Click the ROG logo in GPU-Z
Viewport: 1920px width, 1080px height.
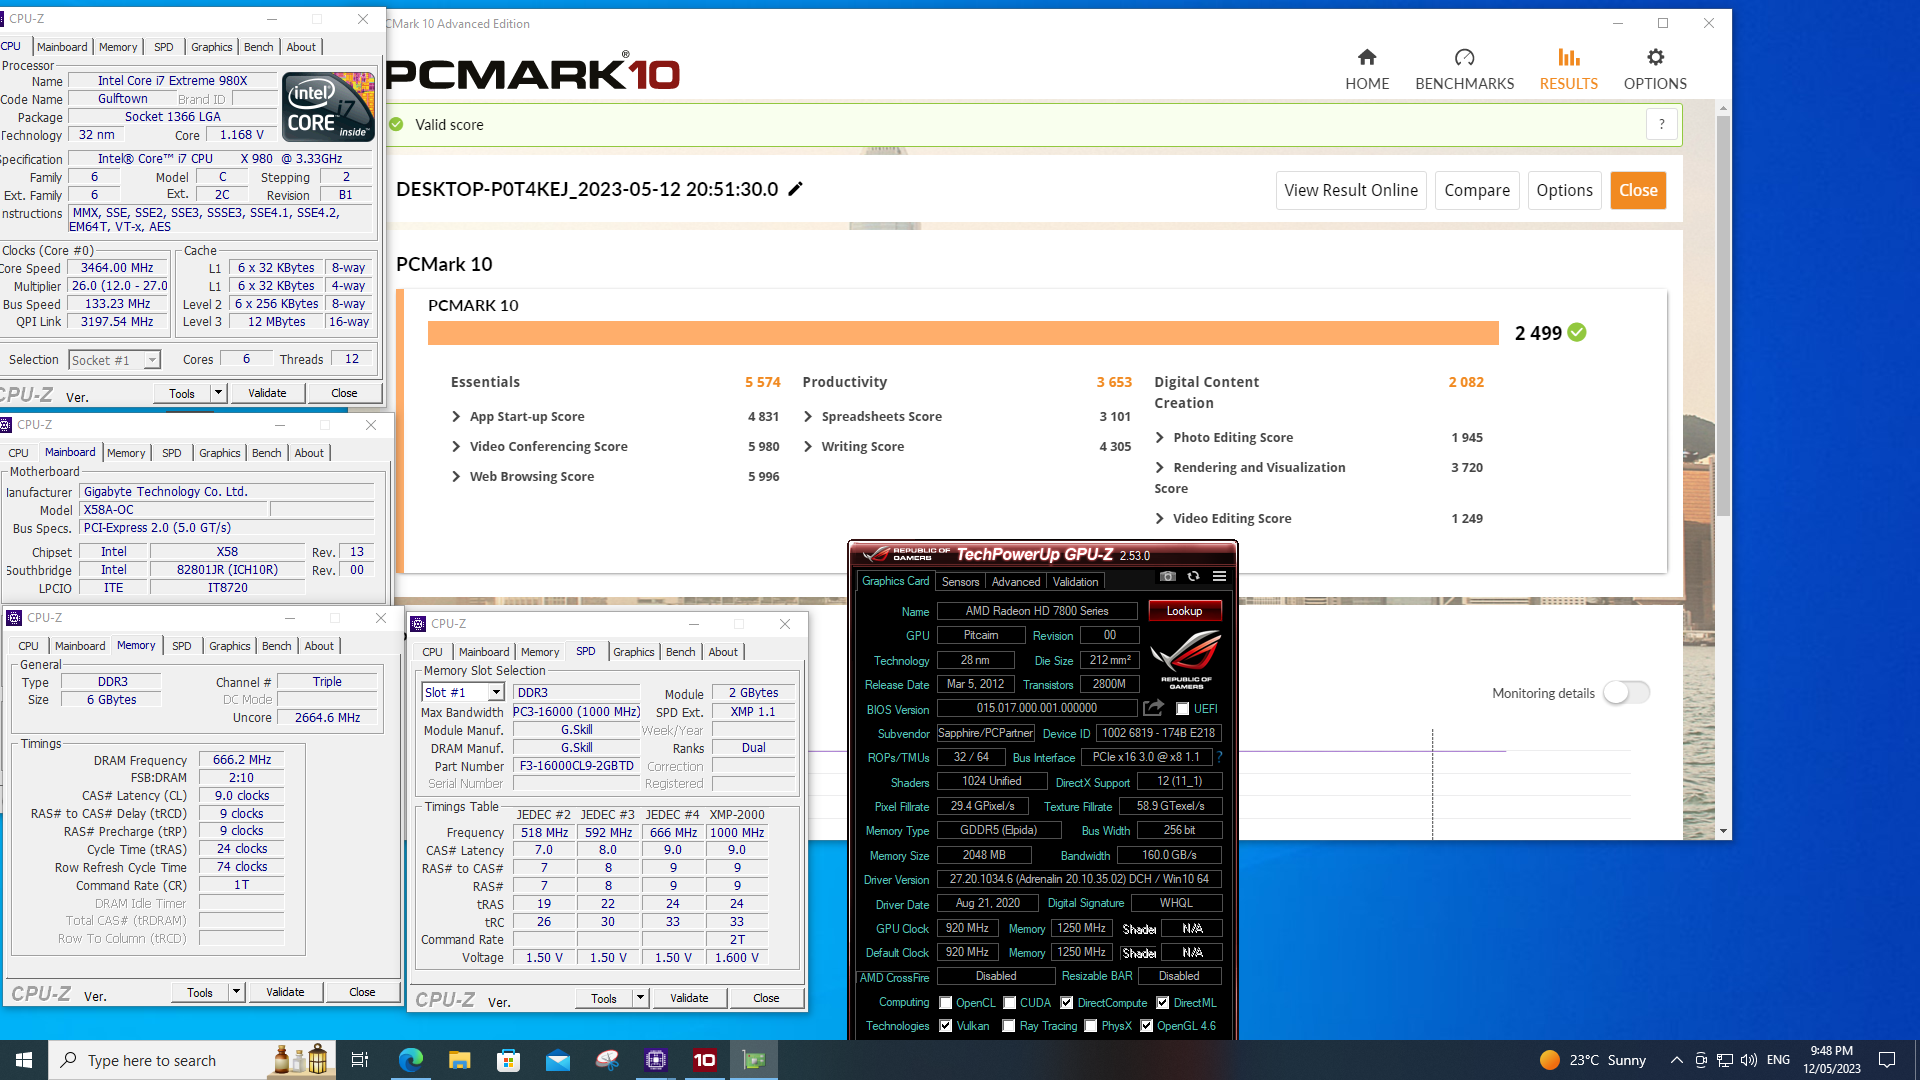1186,659
